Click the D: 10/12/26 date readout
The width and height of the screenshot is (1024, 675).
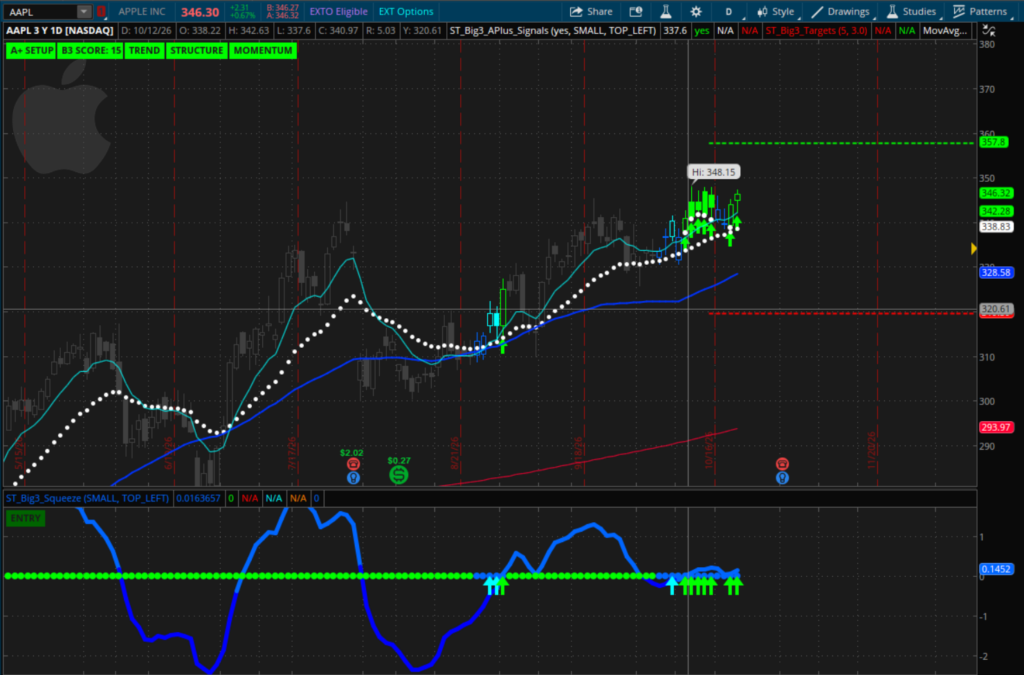pyautogui.click(x=146, y=31)
